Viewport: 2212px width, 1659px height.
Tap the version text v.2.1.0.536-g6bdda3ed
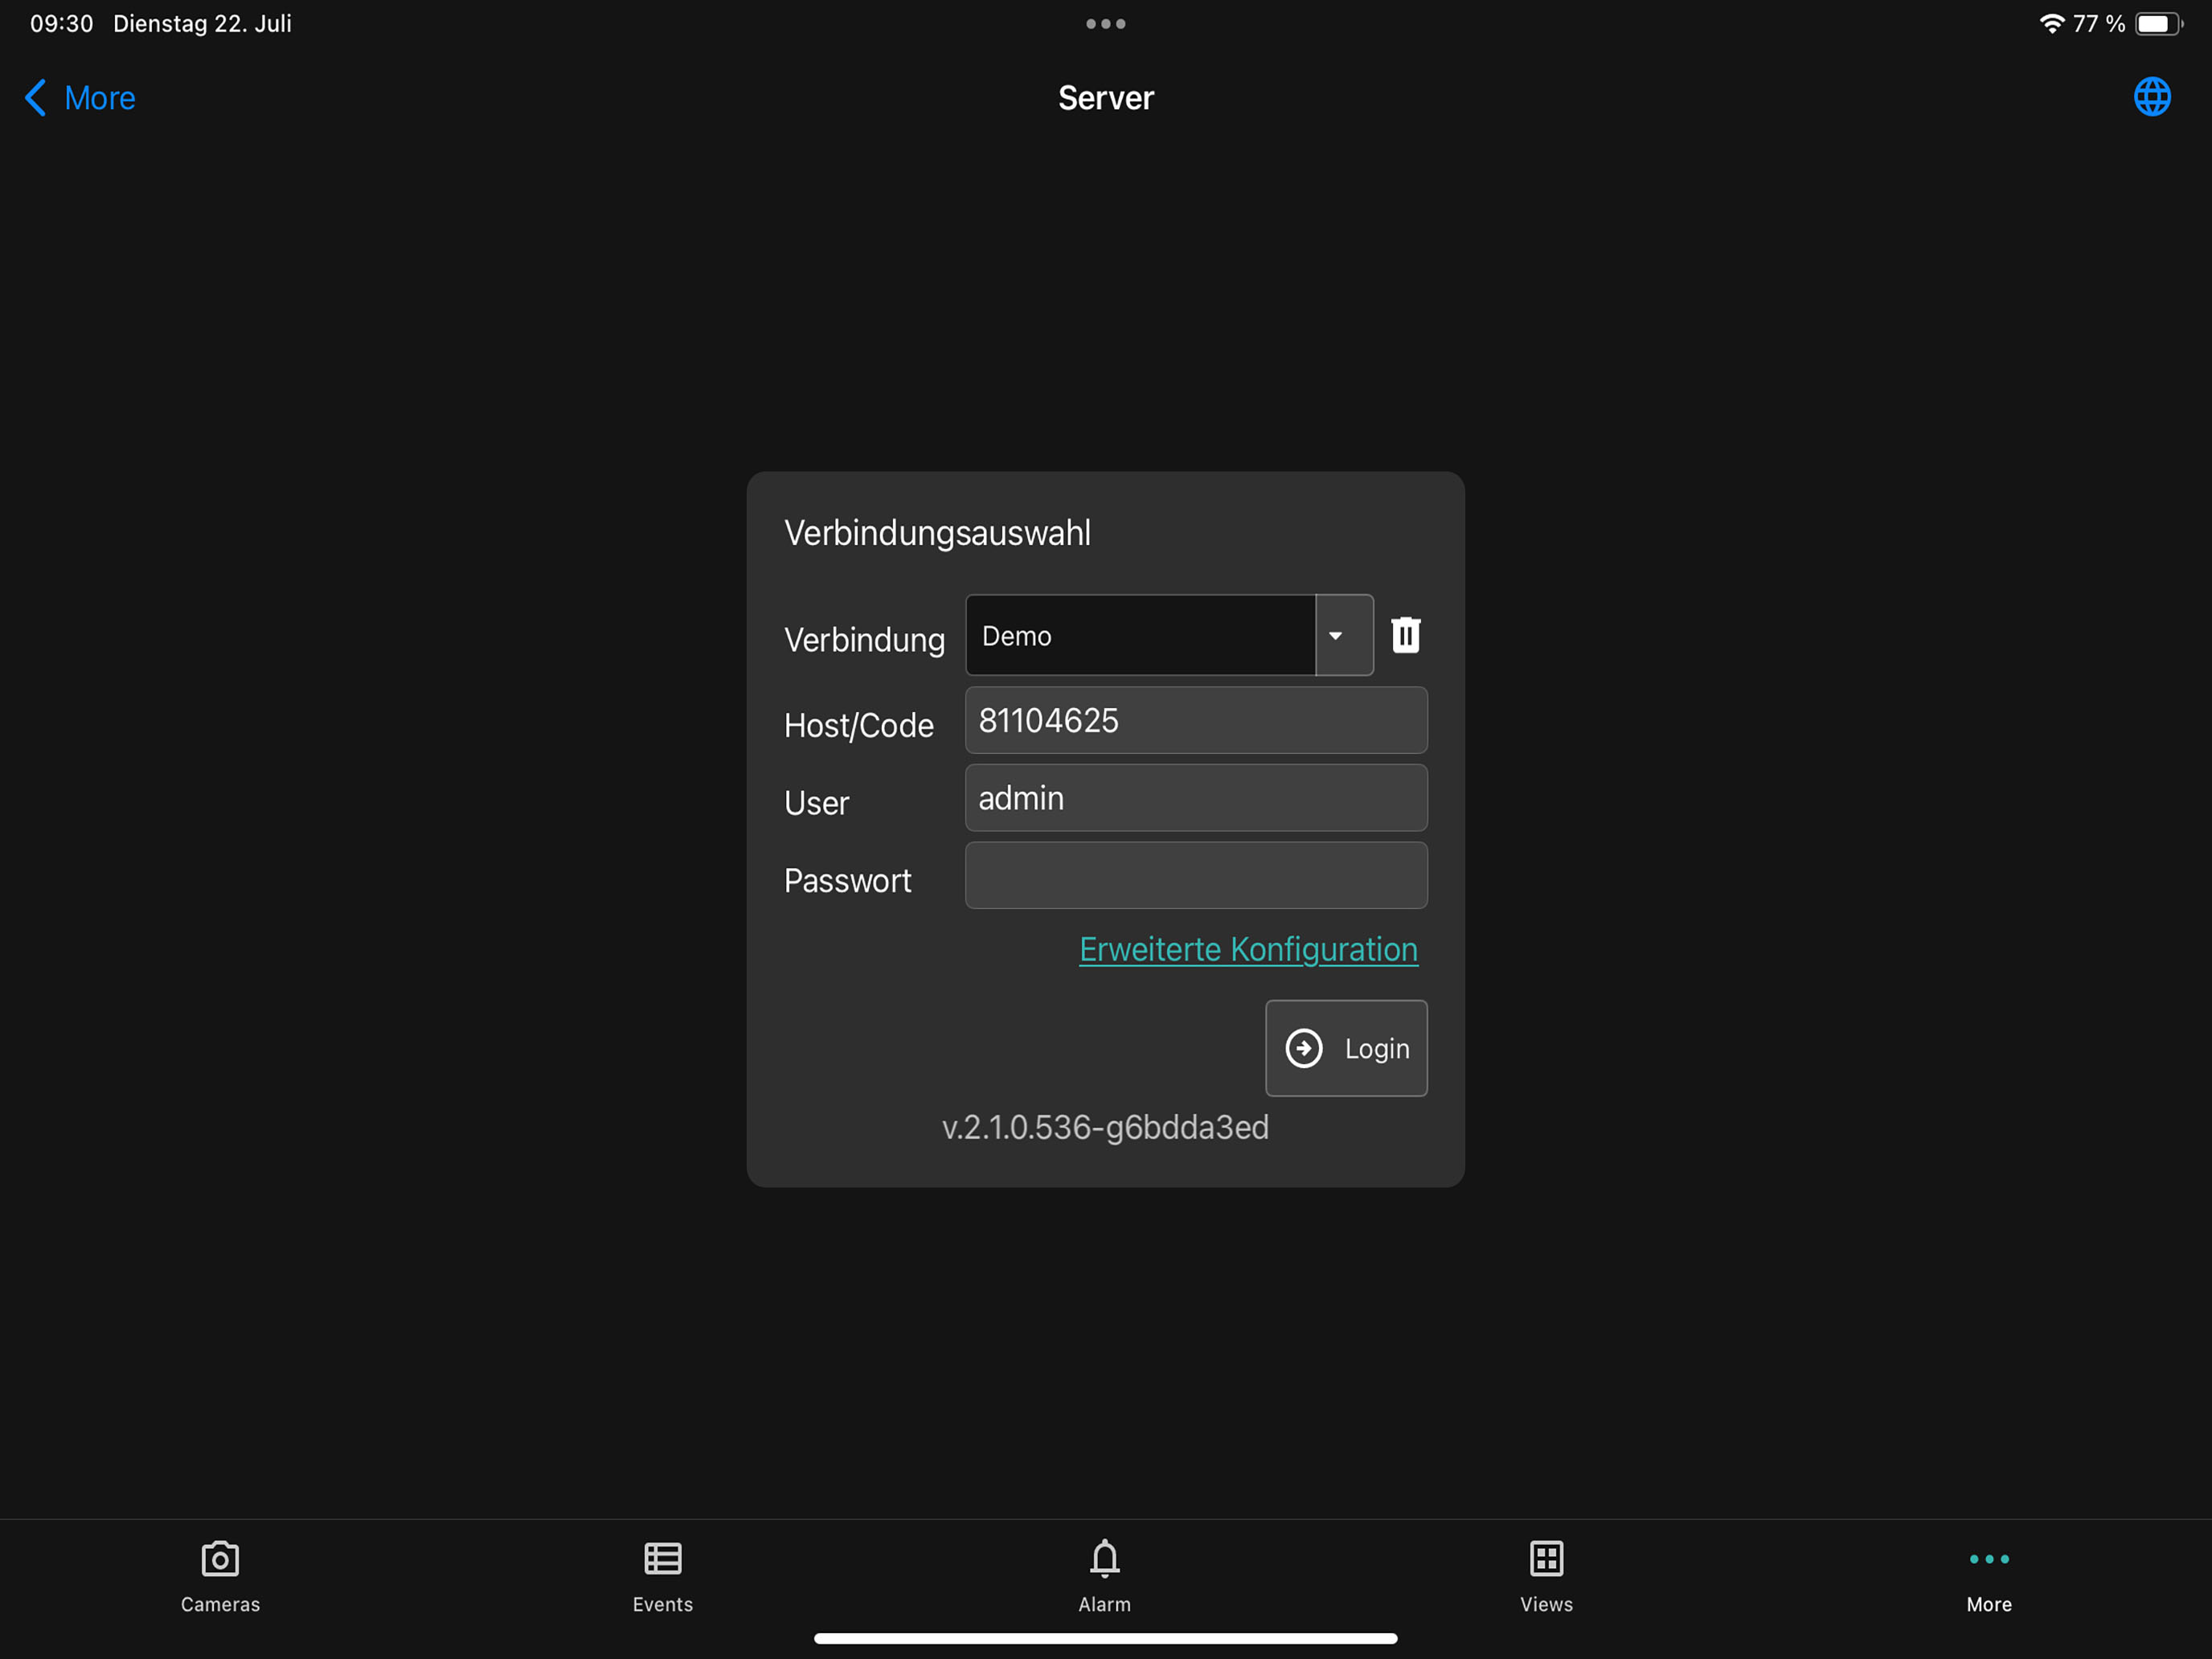tap(1105, 1127)
